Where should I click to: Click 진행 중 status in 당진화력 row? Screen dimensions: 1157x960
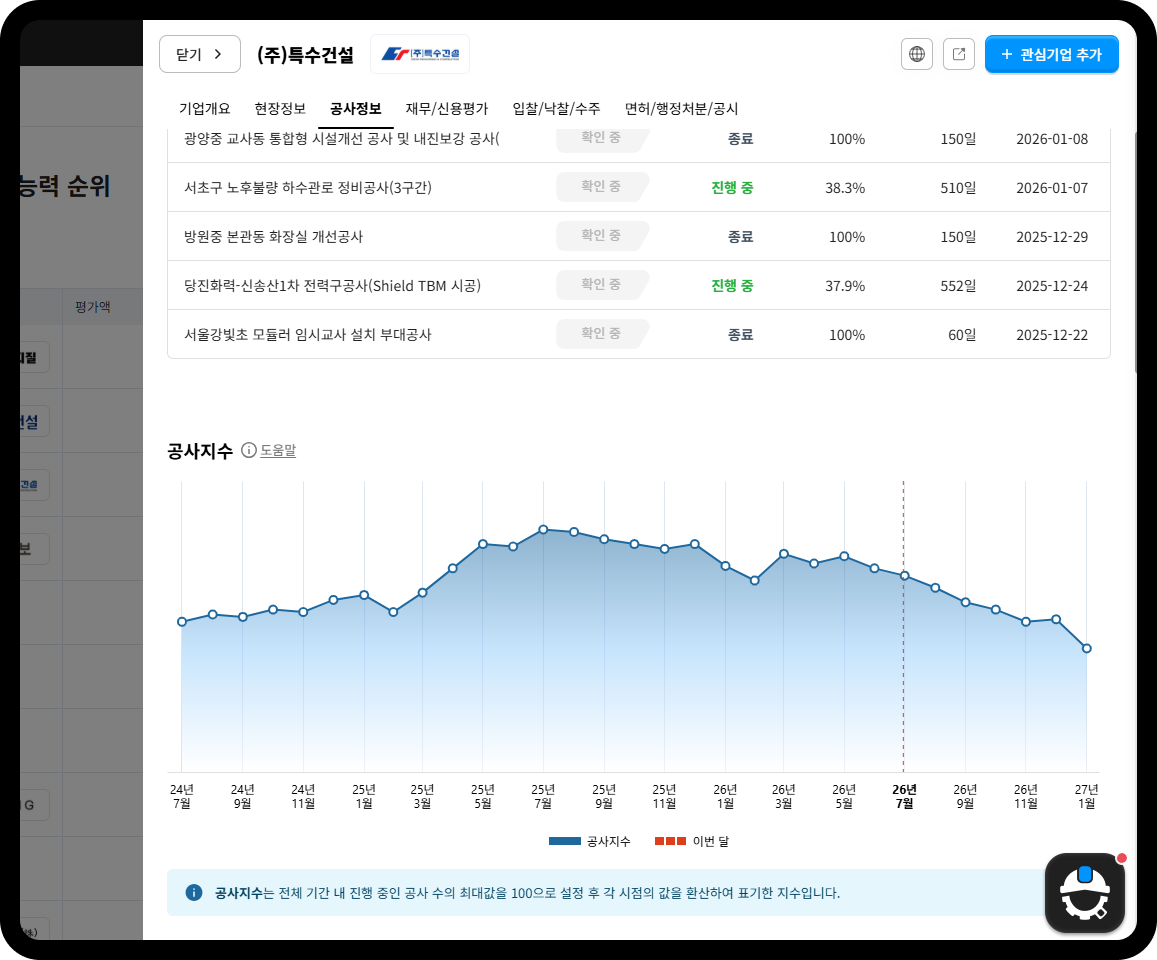tap(732, 286)
